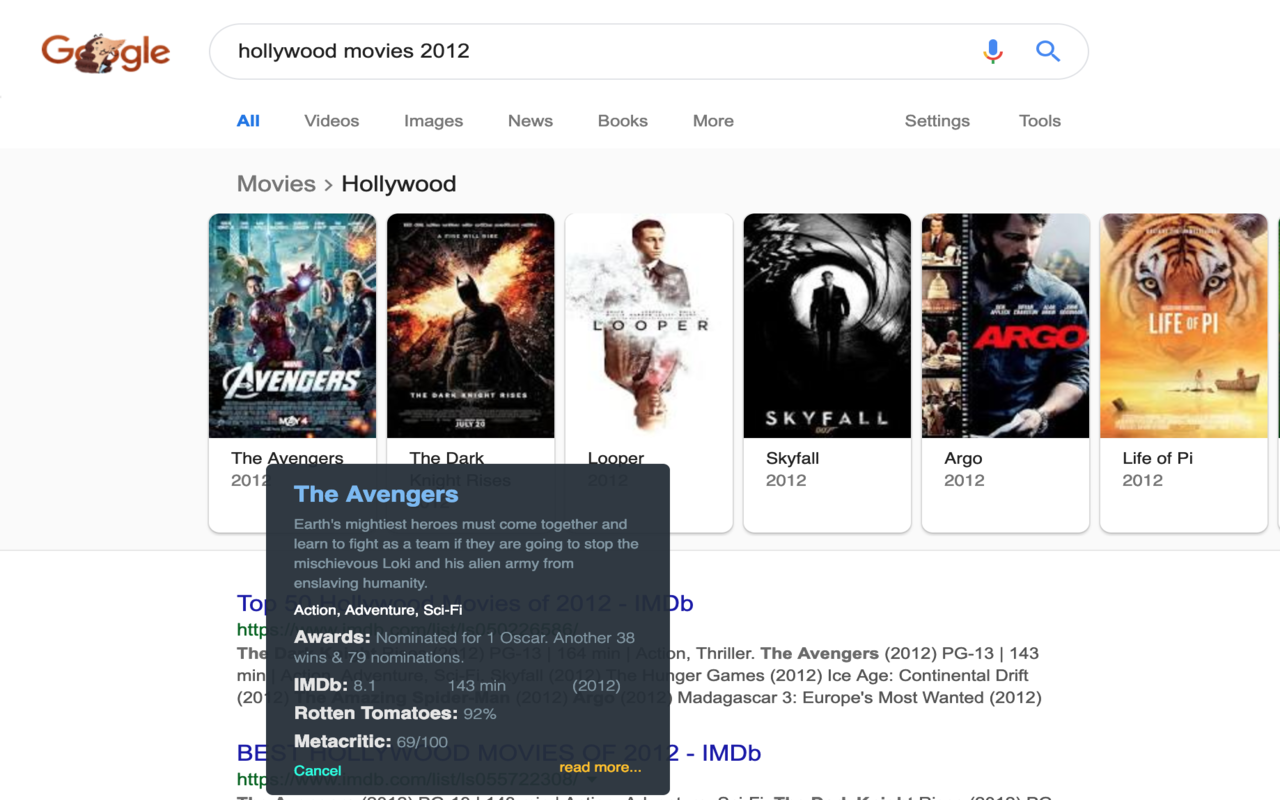Screen dimensions: 1280x800
Task: Activate voice search microphone icon
Action: coord(992,51)
